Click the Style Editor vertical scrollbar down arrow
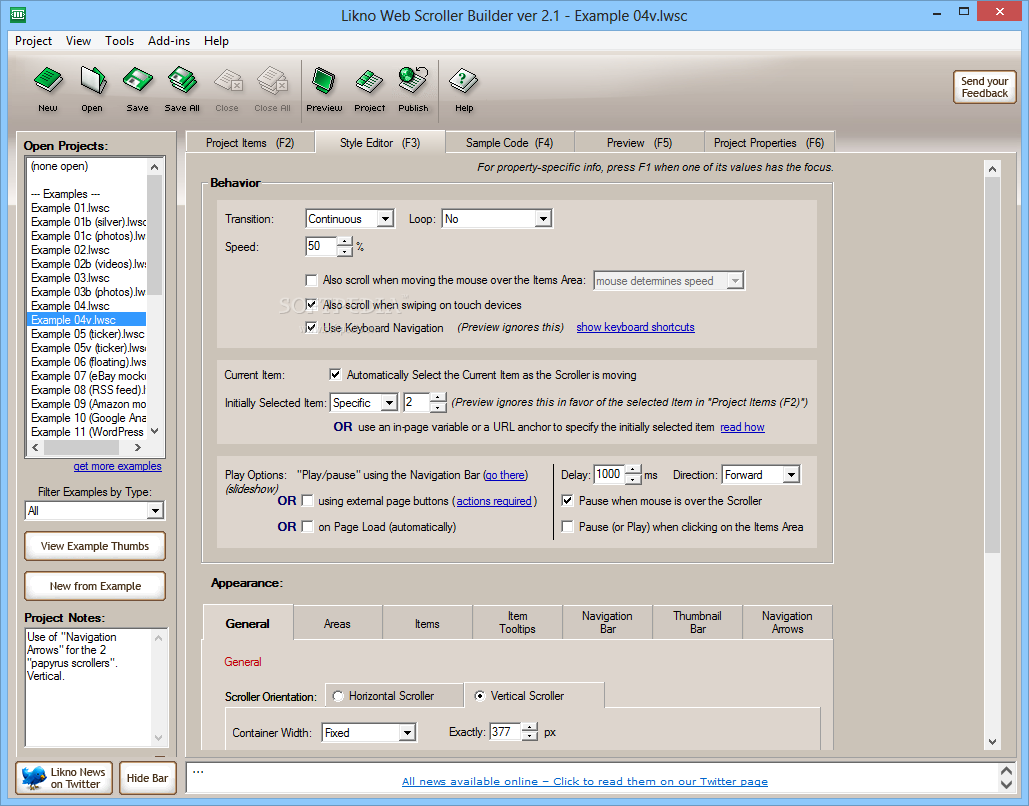 992,742
